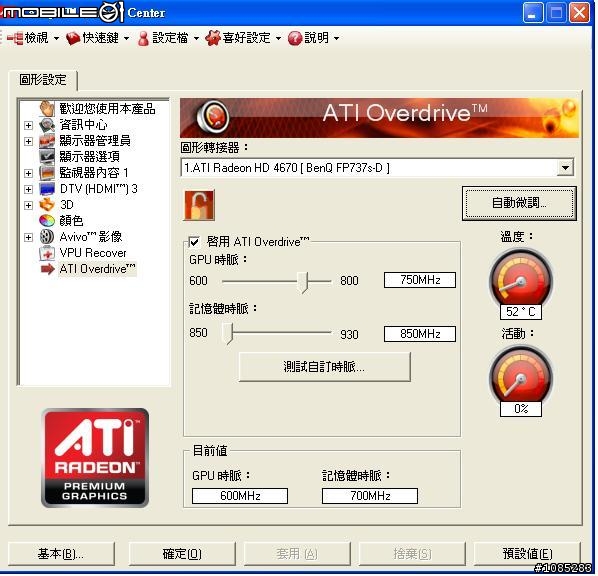The width and height of the screenshot is (598, 576).
Task: Expand the DTV (HDMI) 3 tree node
Action: click(28, 189)
